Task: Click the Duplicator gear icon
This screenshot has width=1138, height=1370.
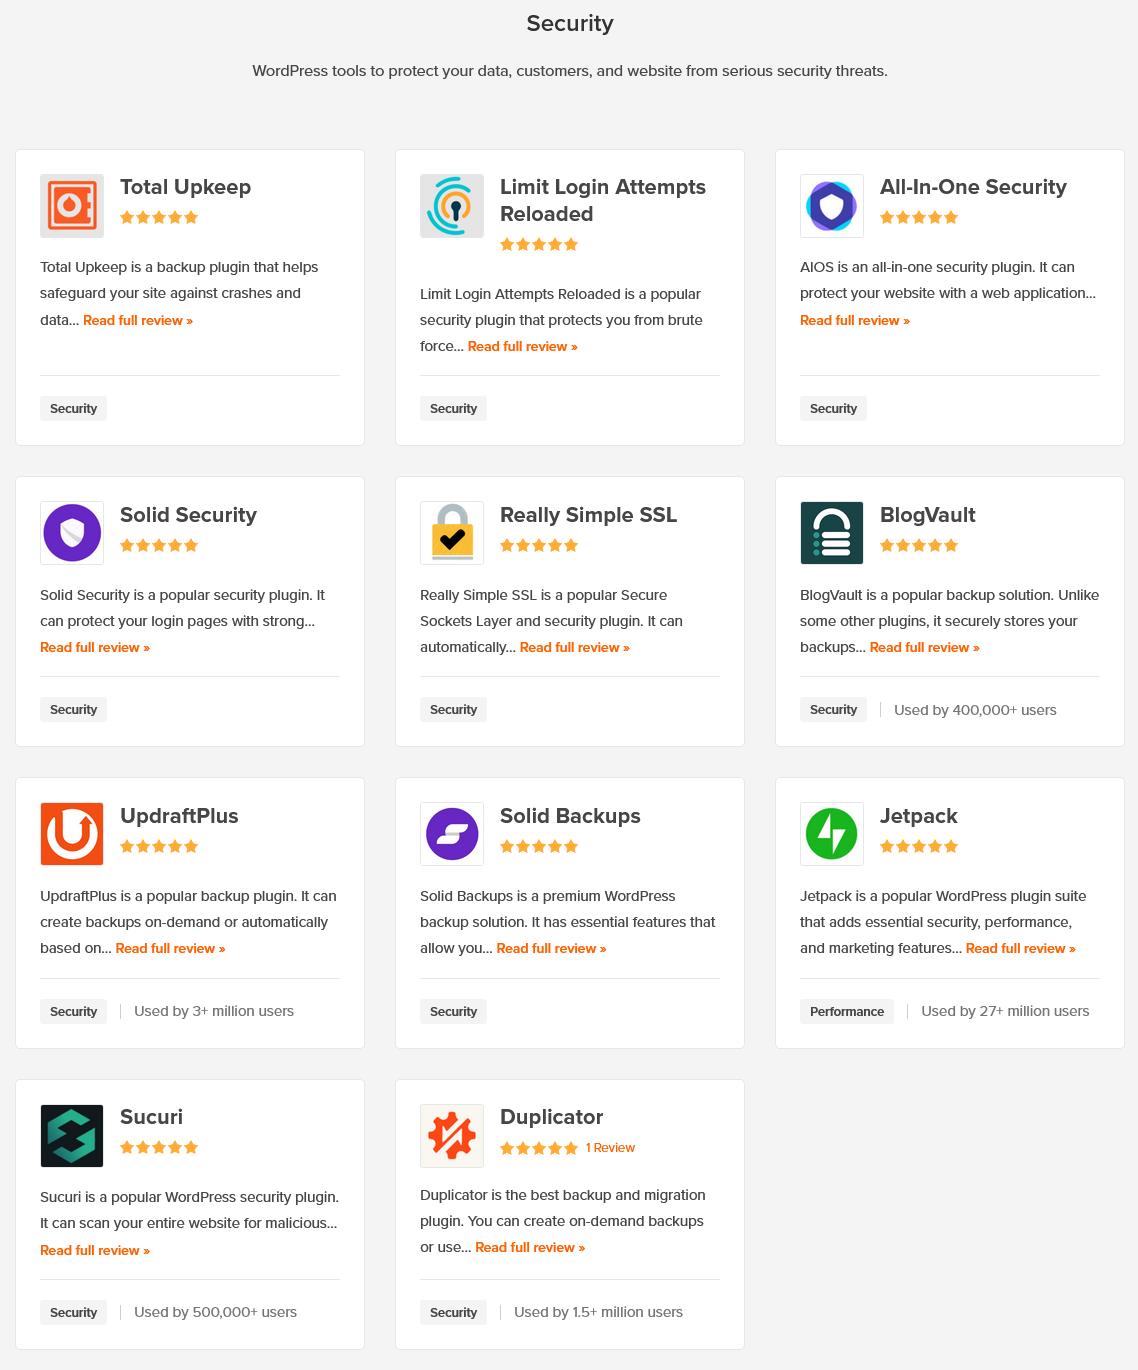Action: click(x=452, y=1136)
